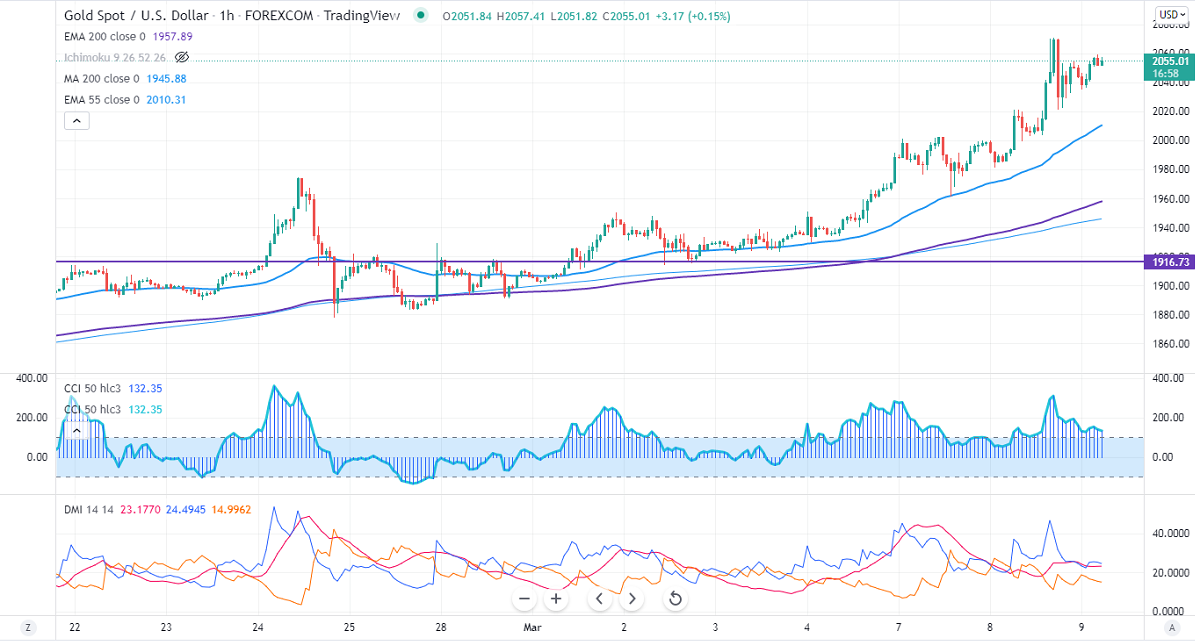Reset the chart view
Image resolution: width=1195 pixels, height=641 pixels.
click(675, 599)
